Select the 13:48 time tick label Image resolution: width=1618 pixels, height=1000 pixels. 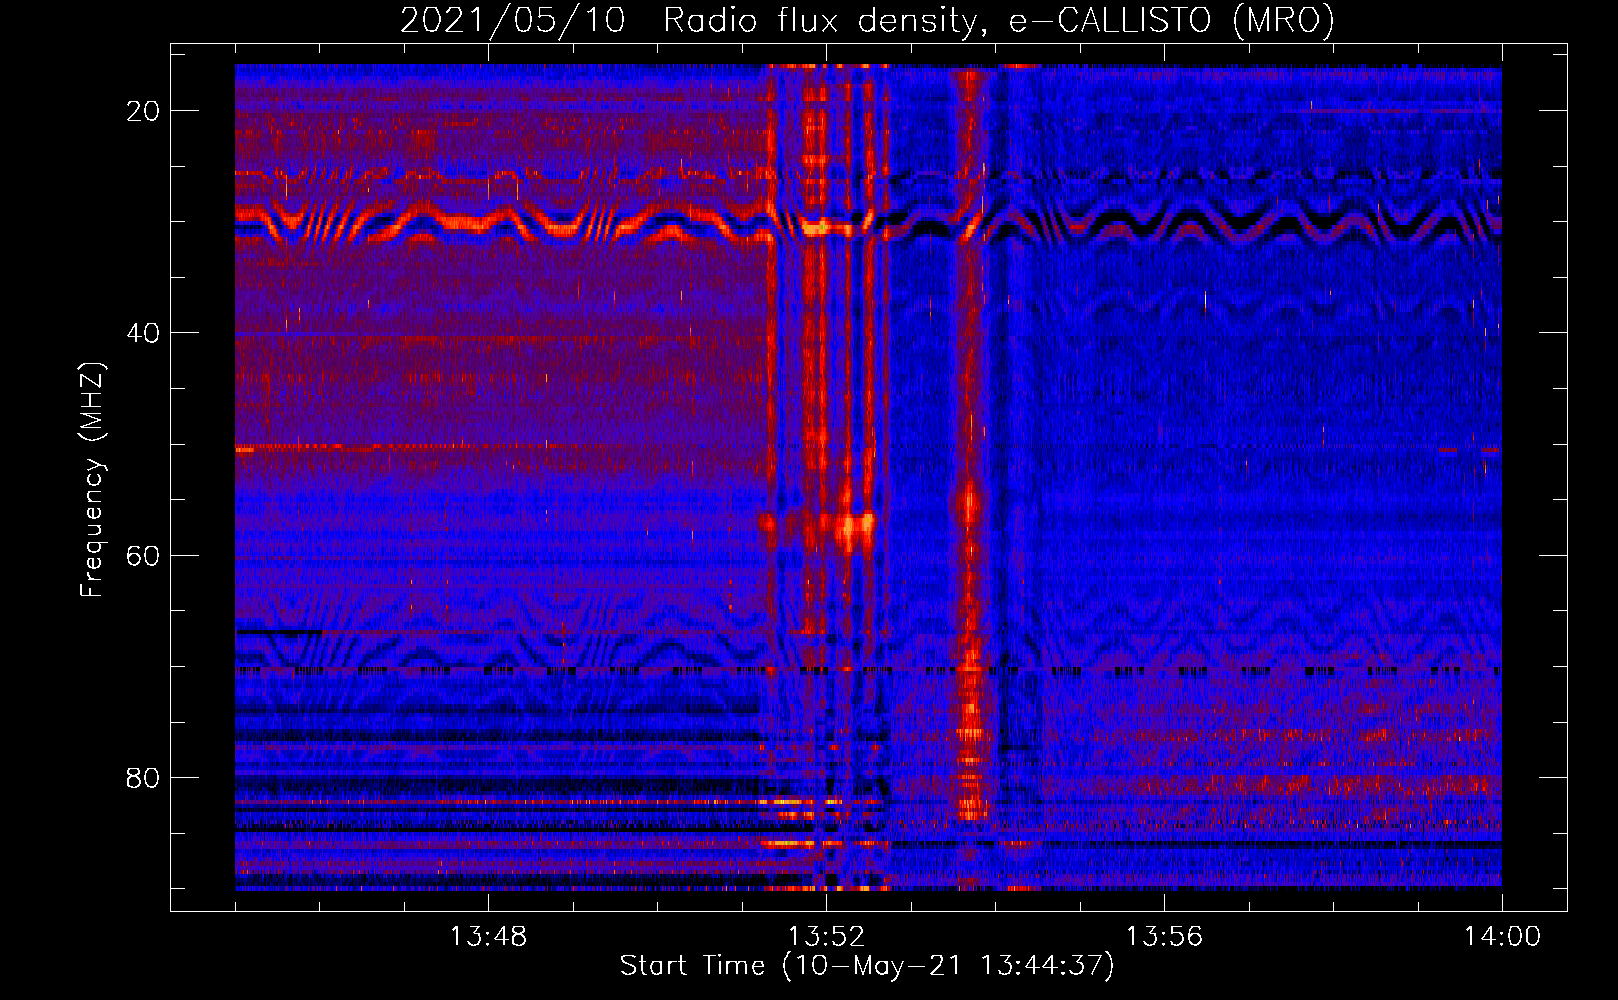coord(487,937)
